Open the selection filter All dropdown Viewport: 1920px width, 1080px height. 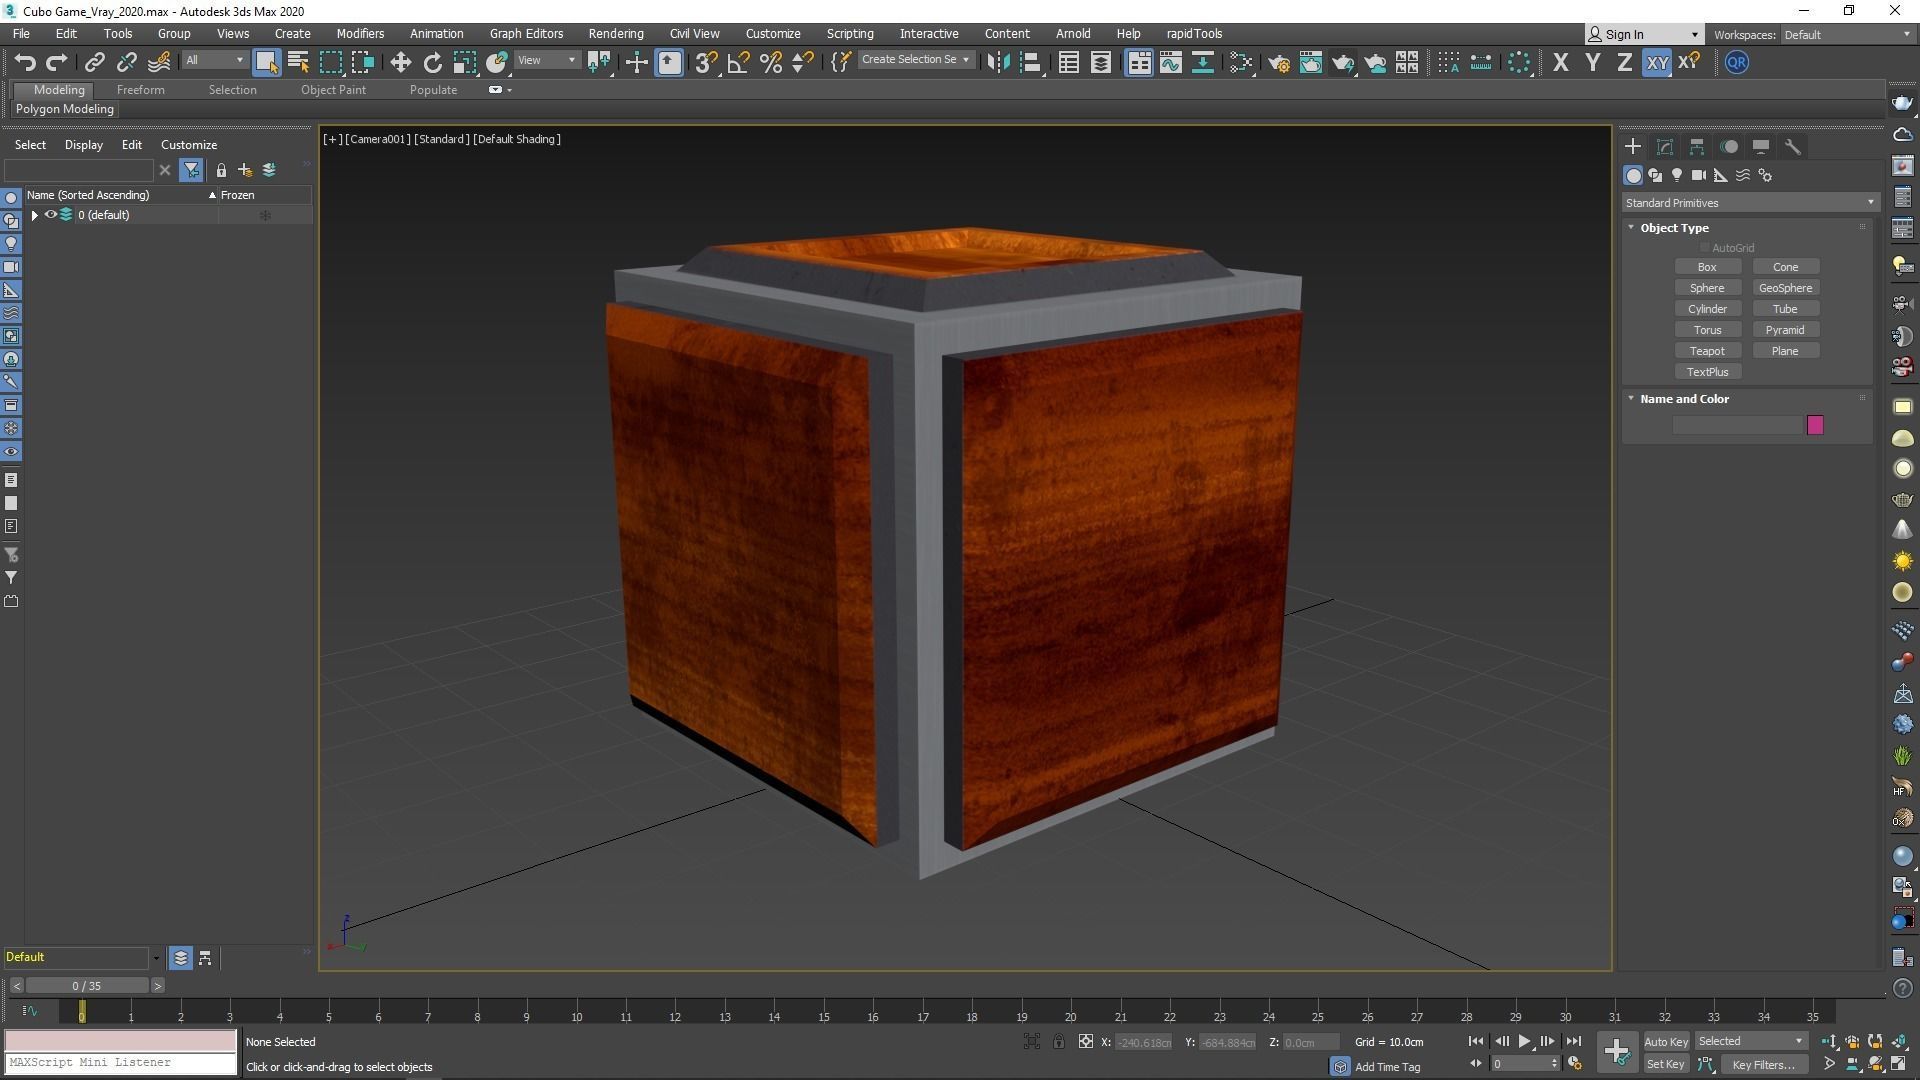tap(214, 60)
